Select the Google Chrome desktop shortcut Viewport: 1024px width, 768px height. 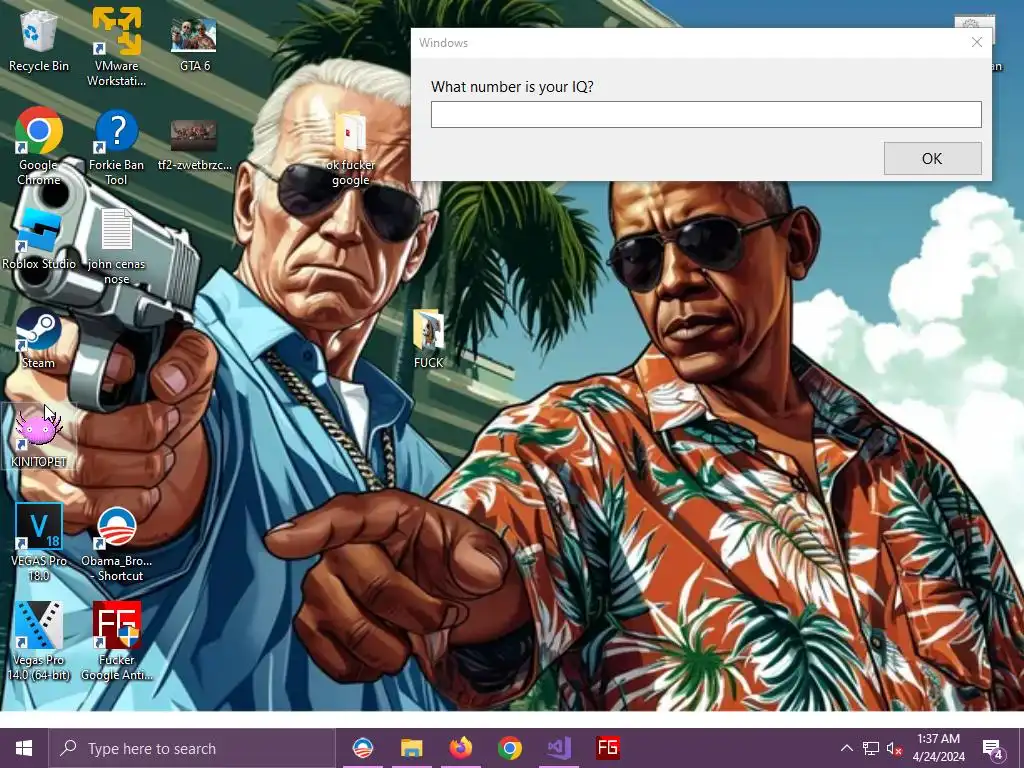pyautogui.click(x=39, y=145)
